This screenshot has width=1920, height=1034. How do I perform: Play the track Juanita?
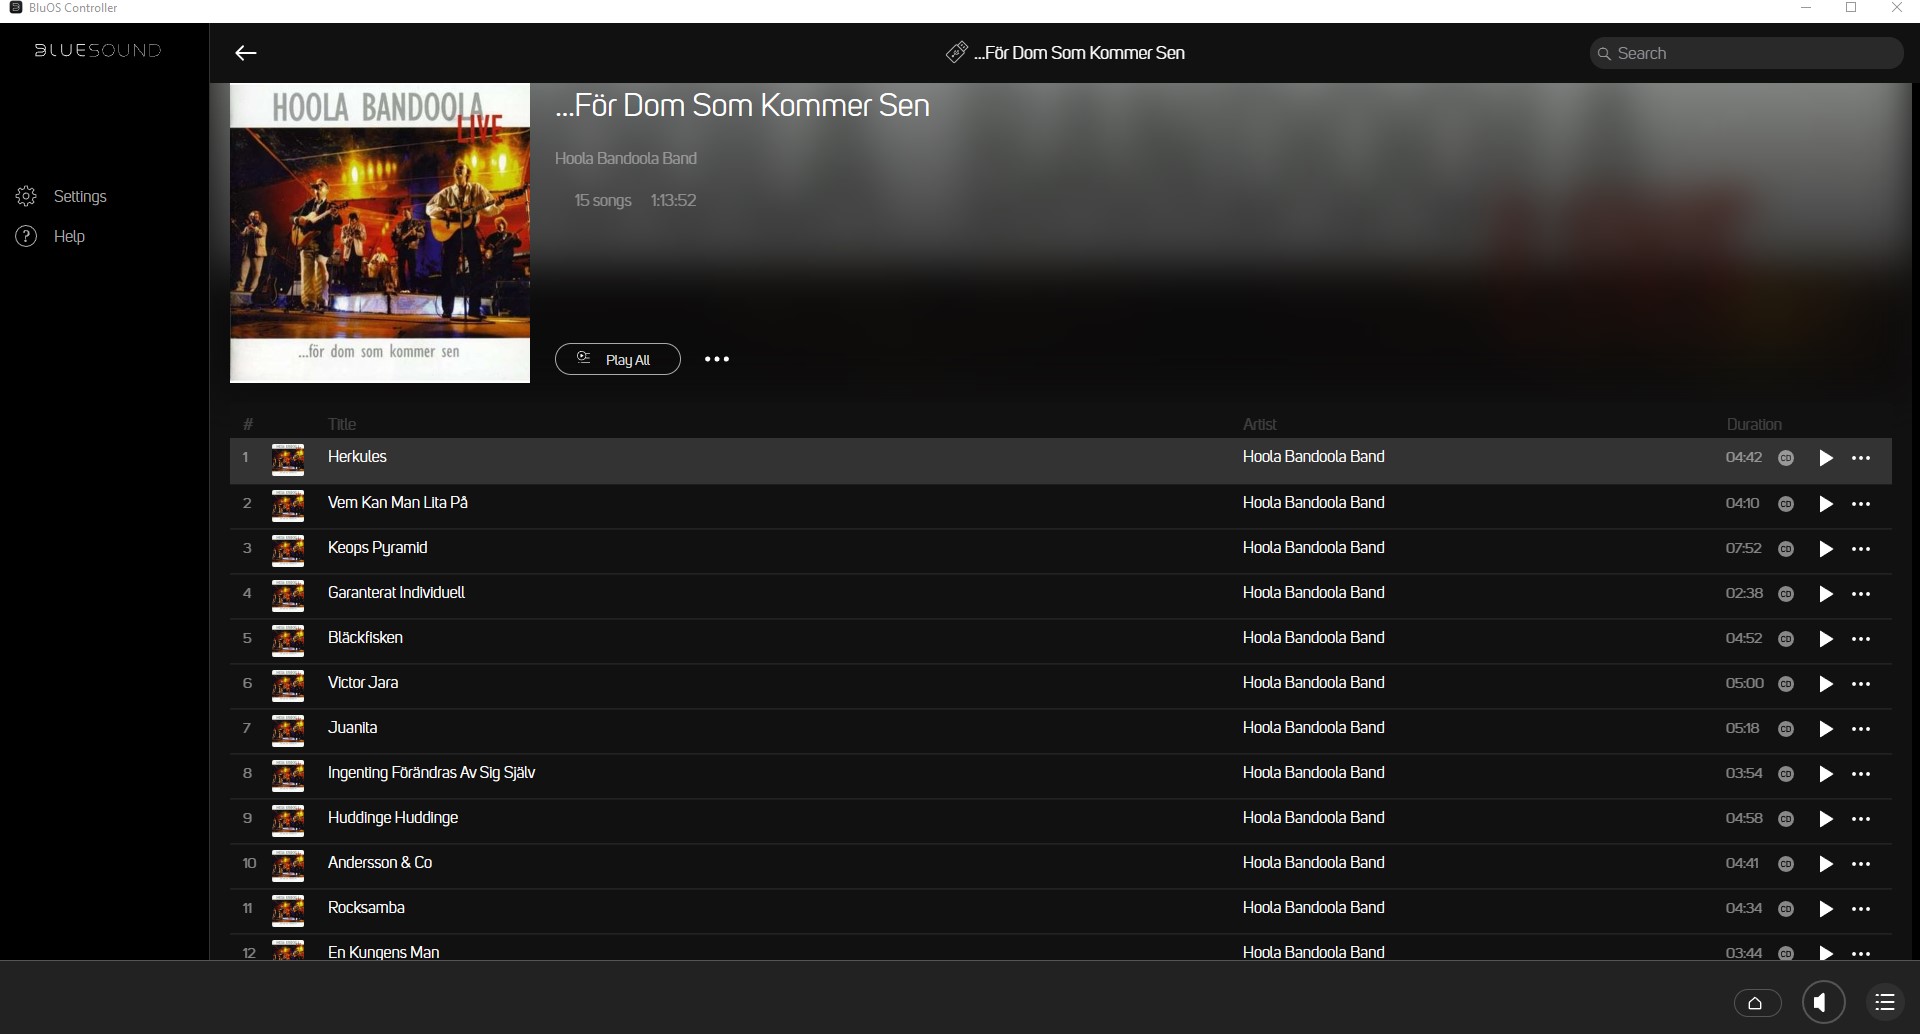(x=1826, y=729)
